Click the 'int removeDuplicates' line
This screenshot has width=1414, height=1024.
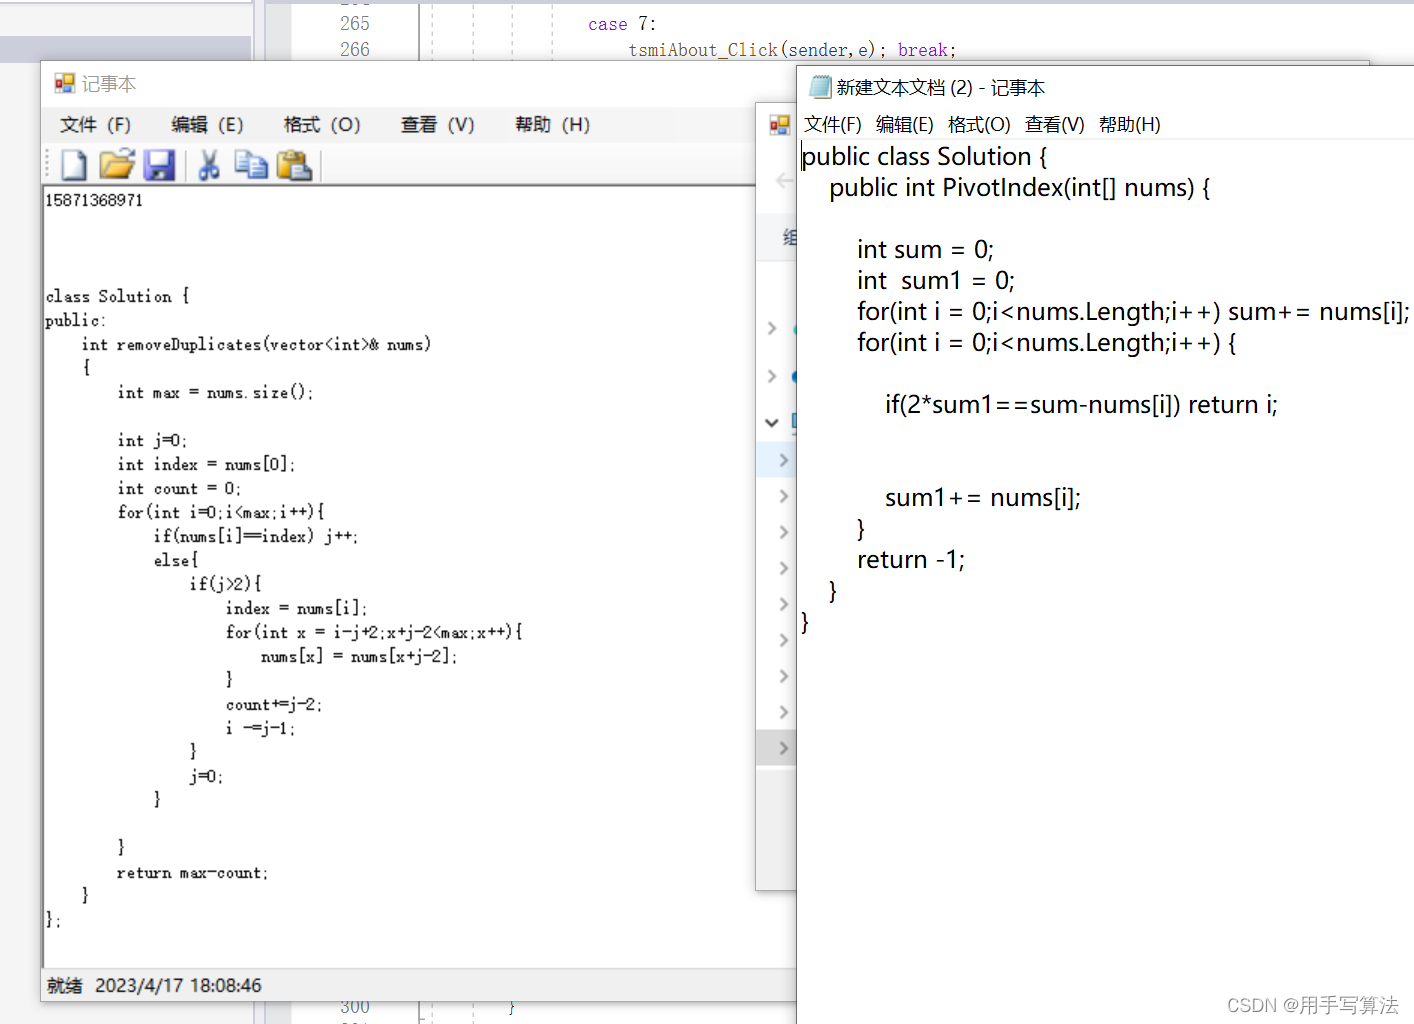pyautogui.click(x=256, y=344)
